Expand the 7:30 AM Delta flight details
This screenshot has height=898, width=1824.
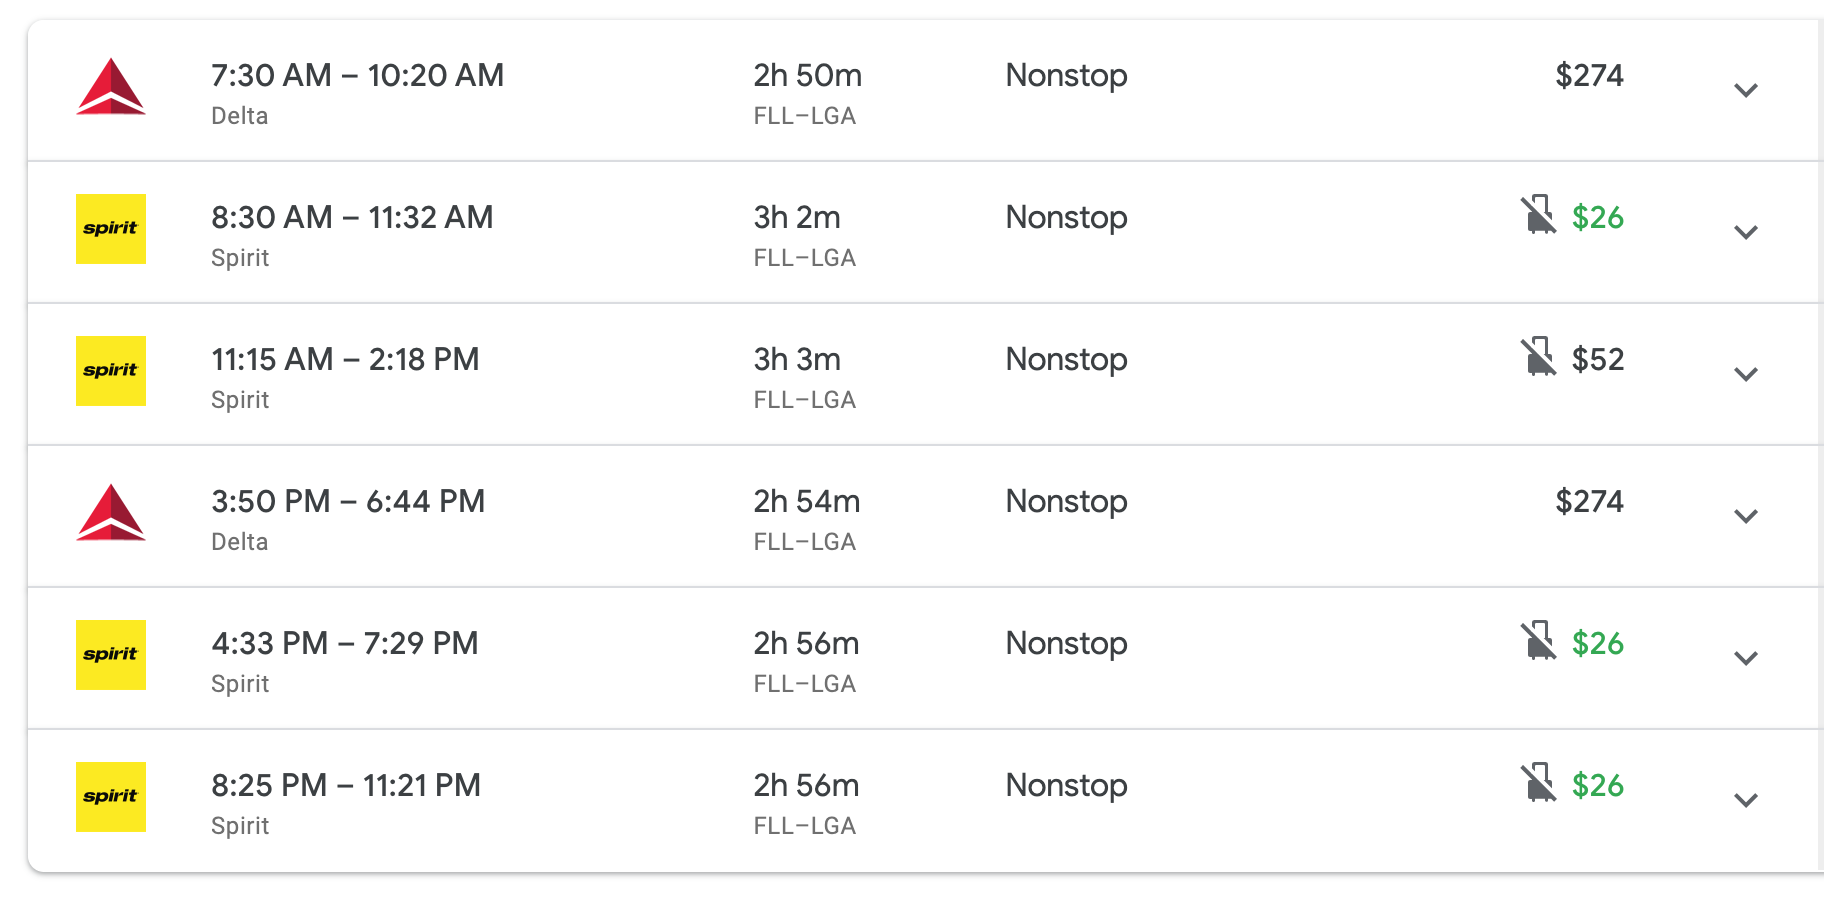[1746, 91]
